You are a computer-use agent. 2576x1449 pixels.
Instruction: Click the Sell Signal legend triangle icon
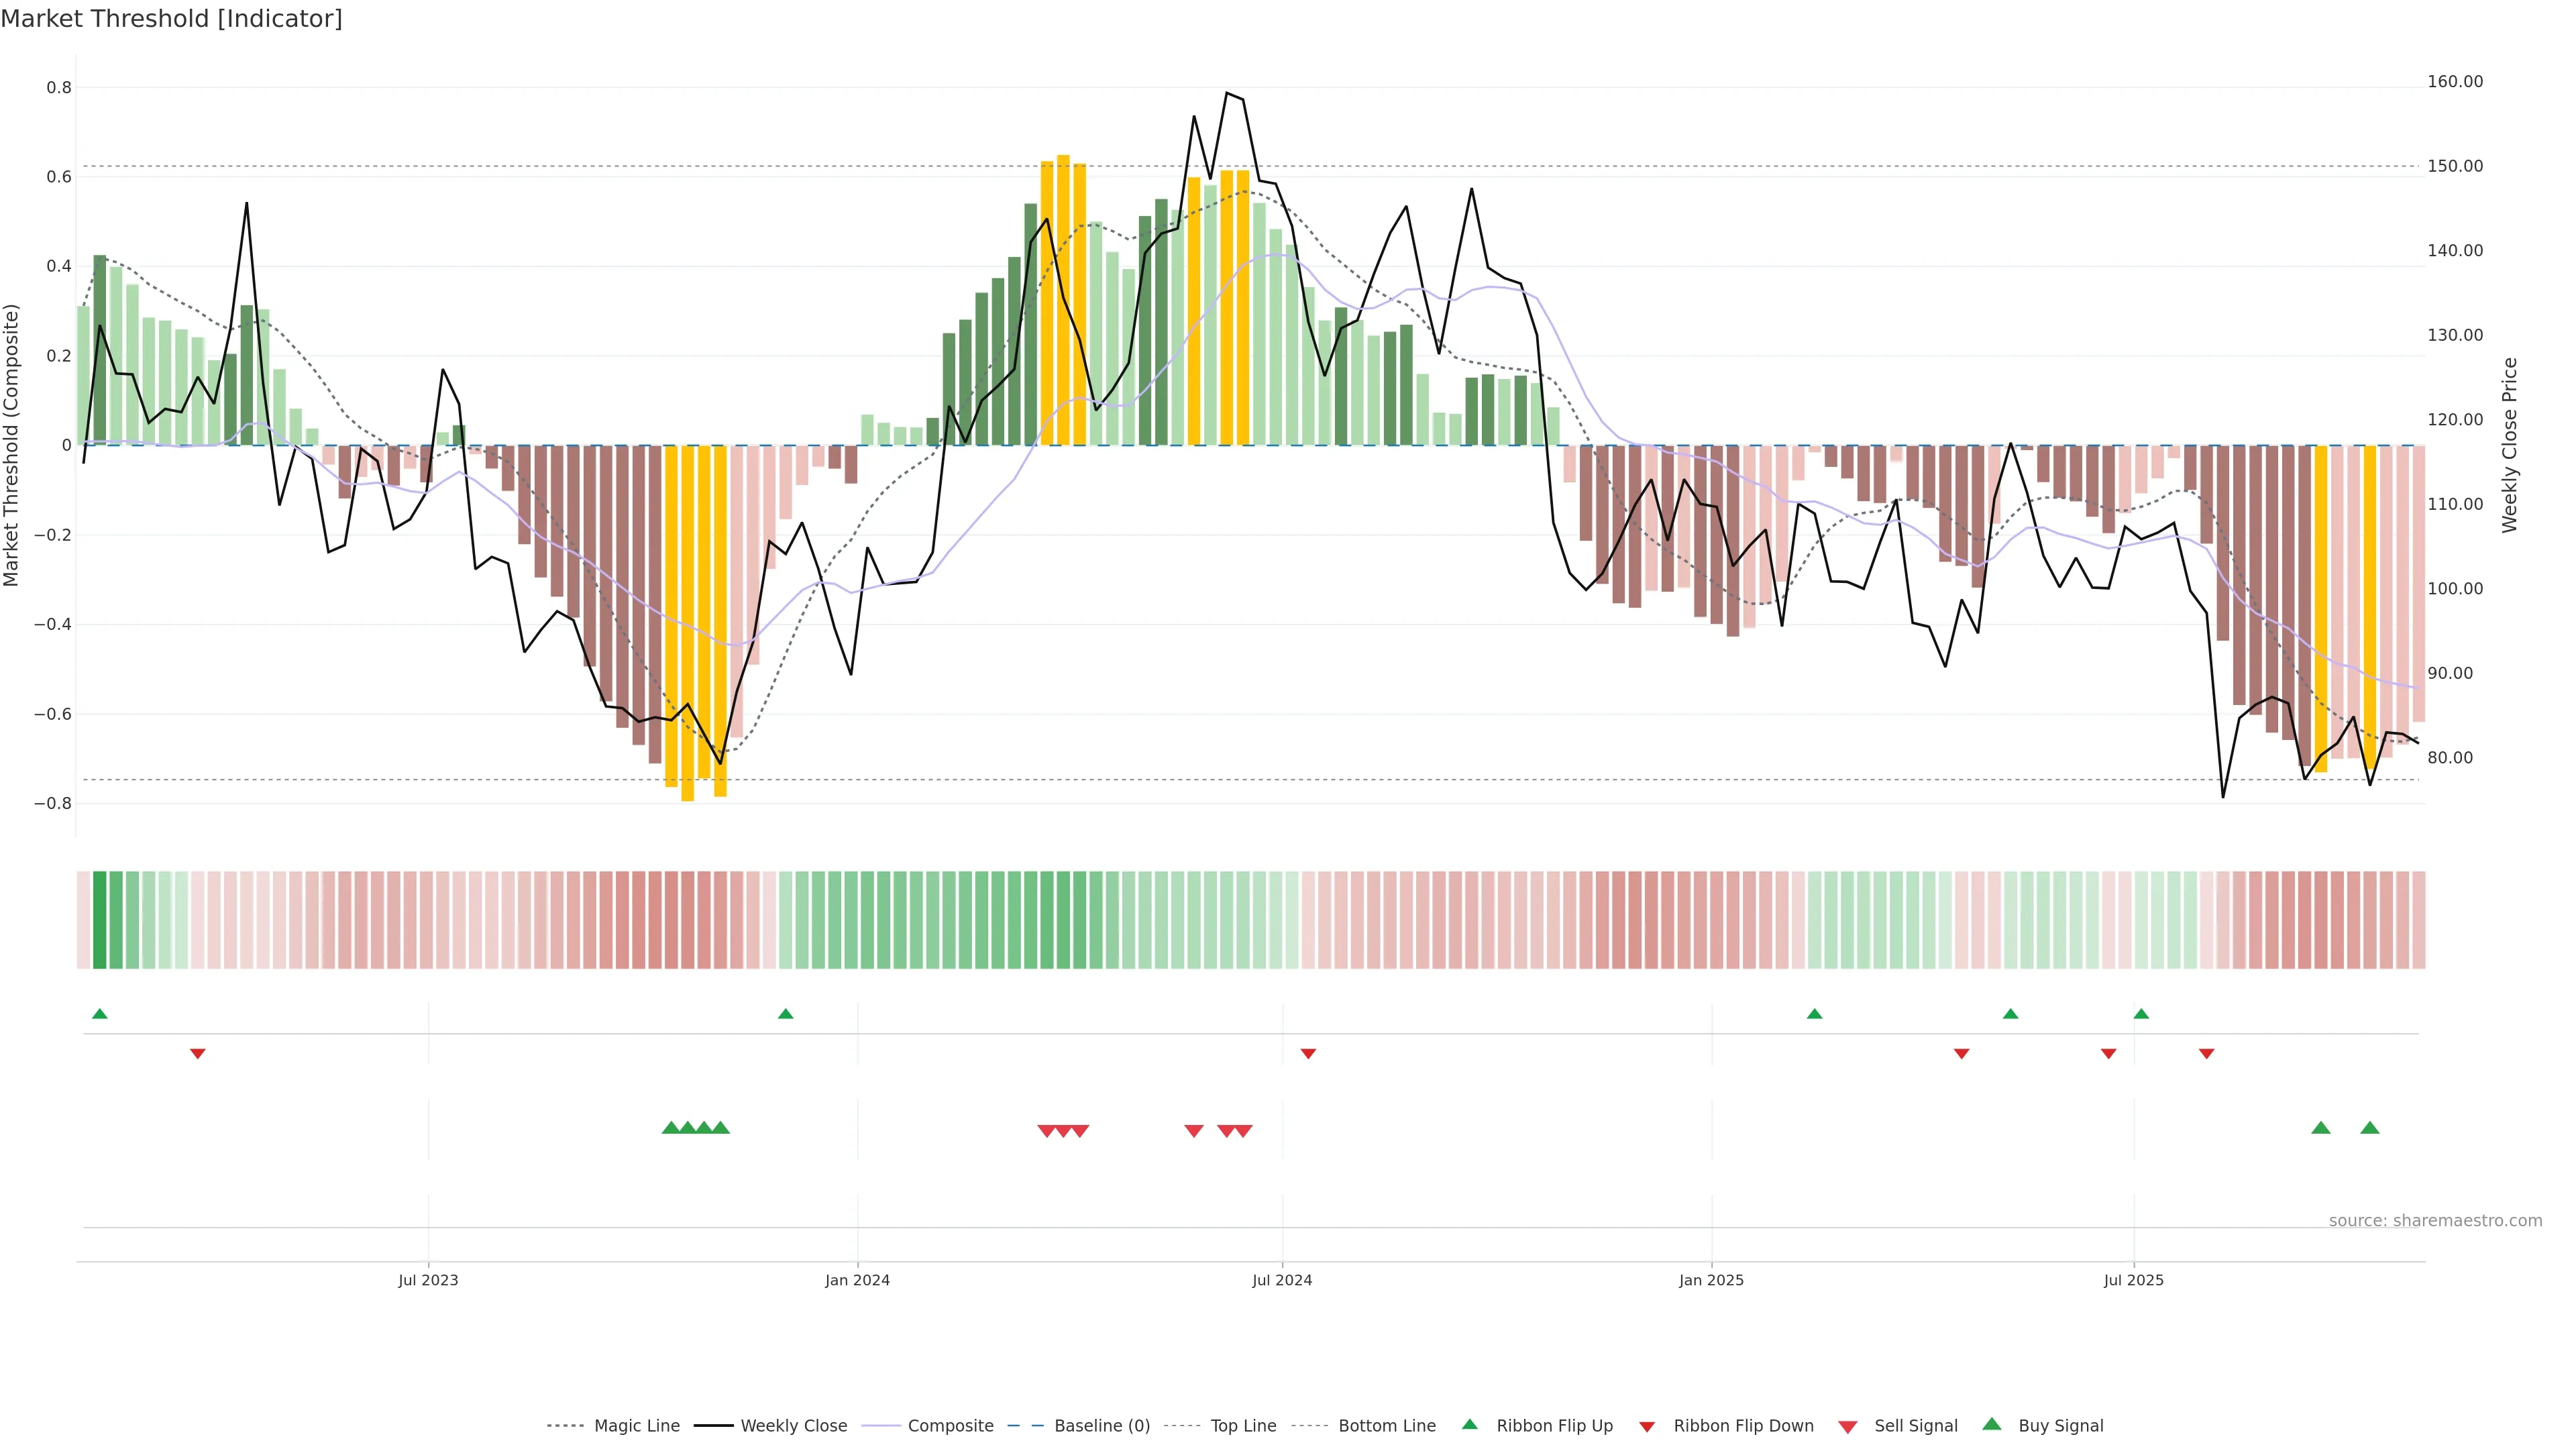click(x=1848, y=1427)
